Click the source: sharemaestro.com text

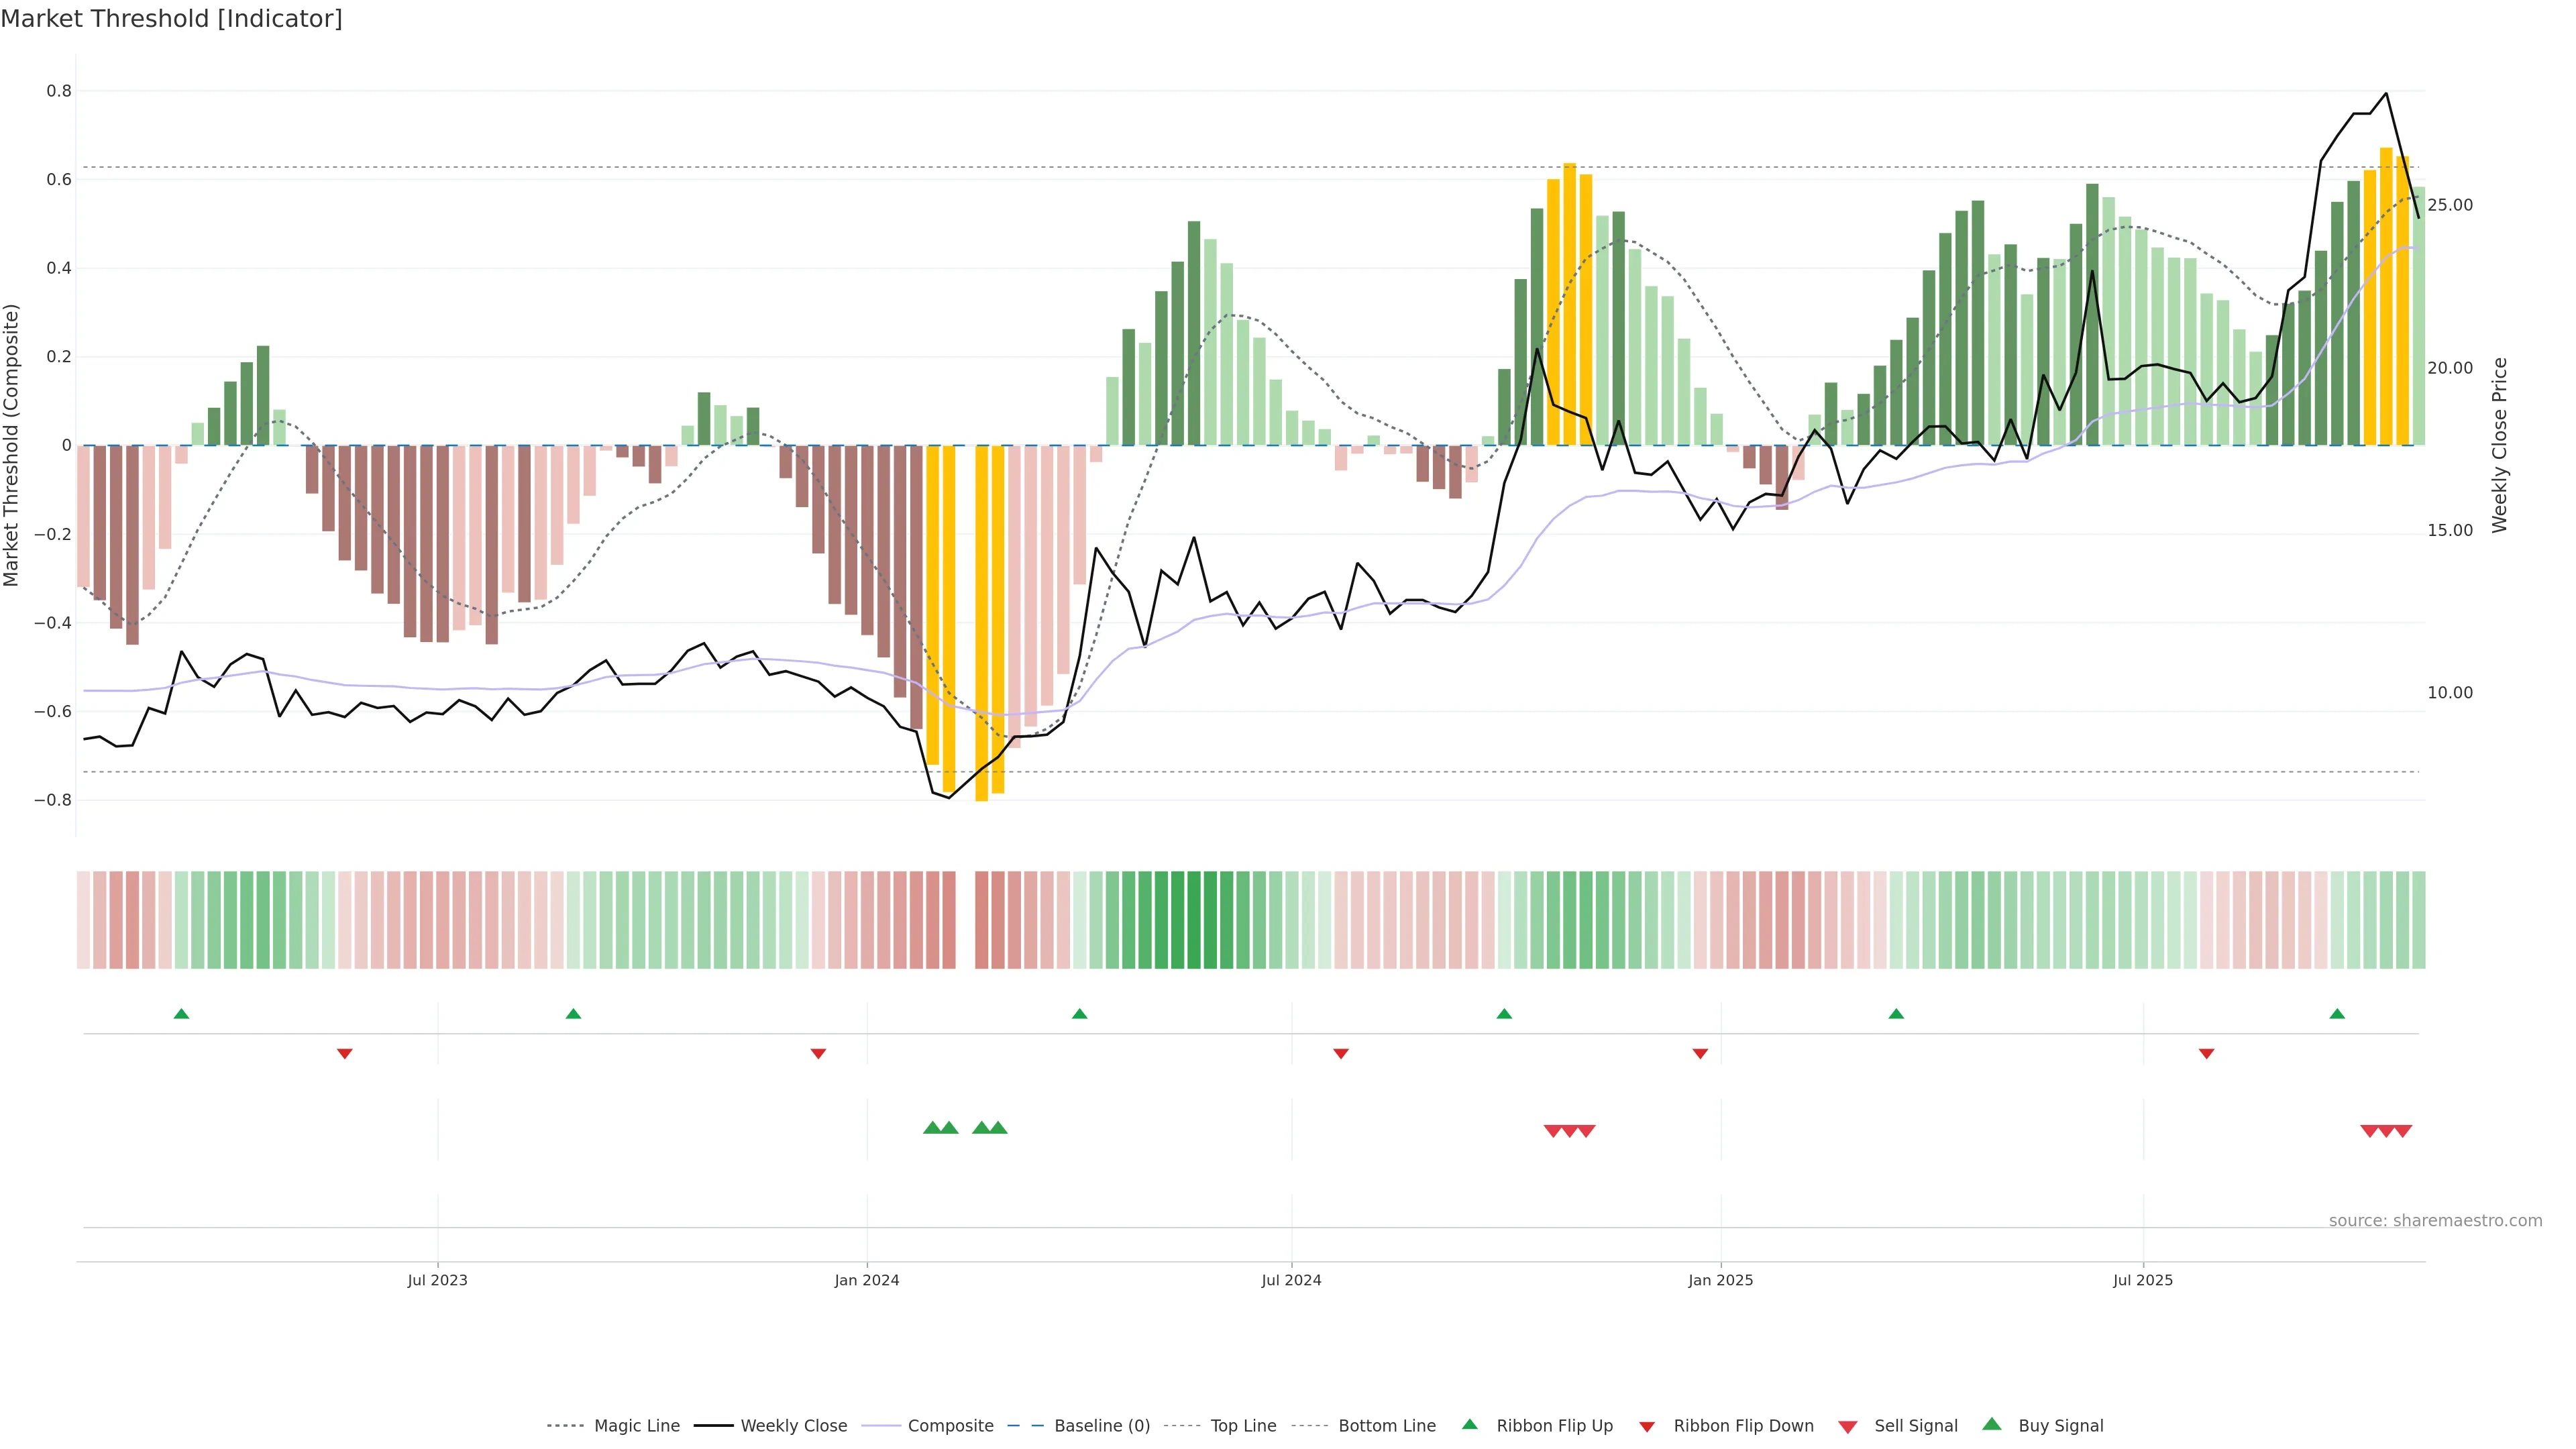pyautogui.click(x=2435, y=1221)
